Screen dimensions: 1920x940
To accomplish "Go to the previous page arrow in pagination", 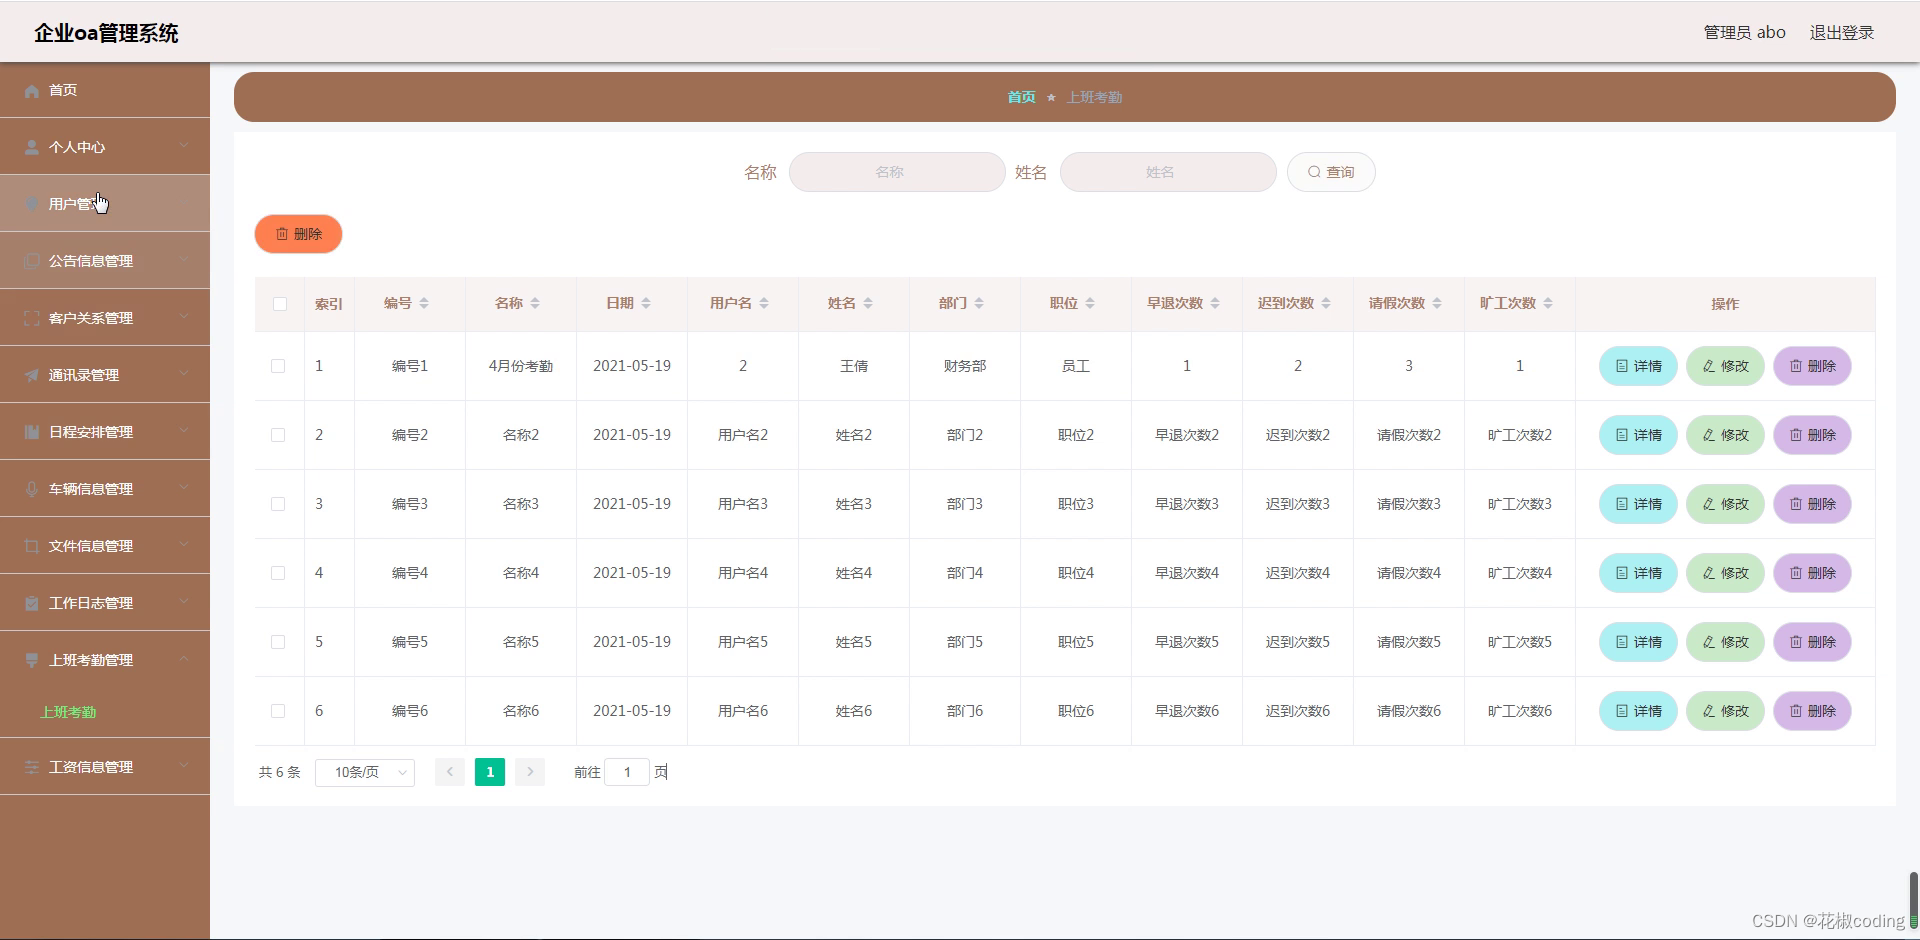I will pyautogui.click(x=450, y=772).
